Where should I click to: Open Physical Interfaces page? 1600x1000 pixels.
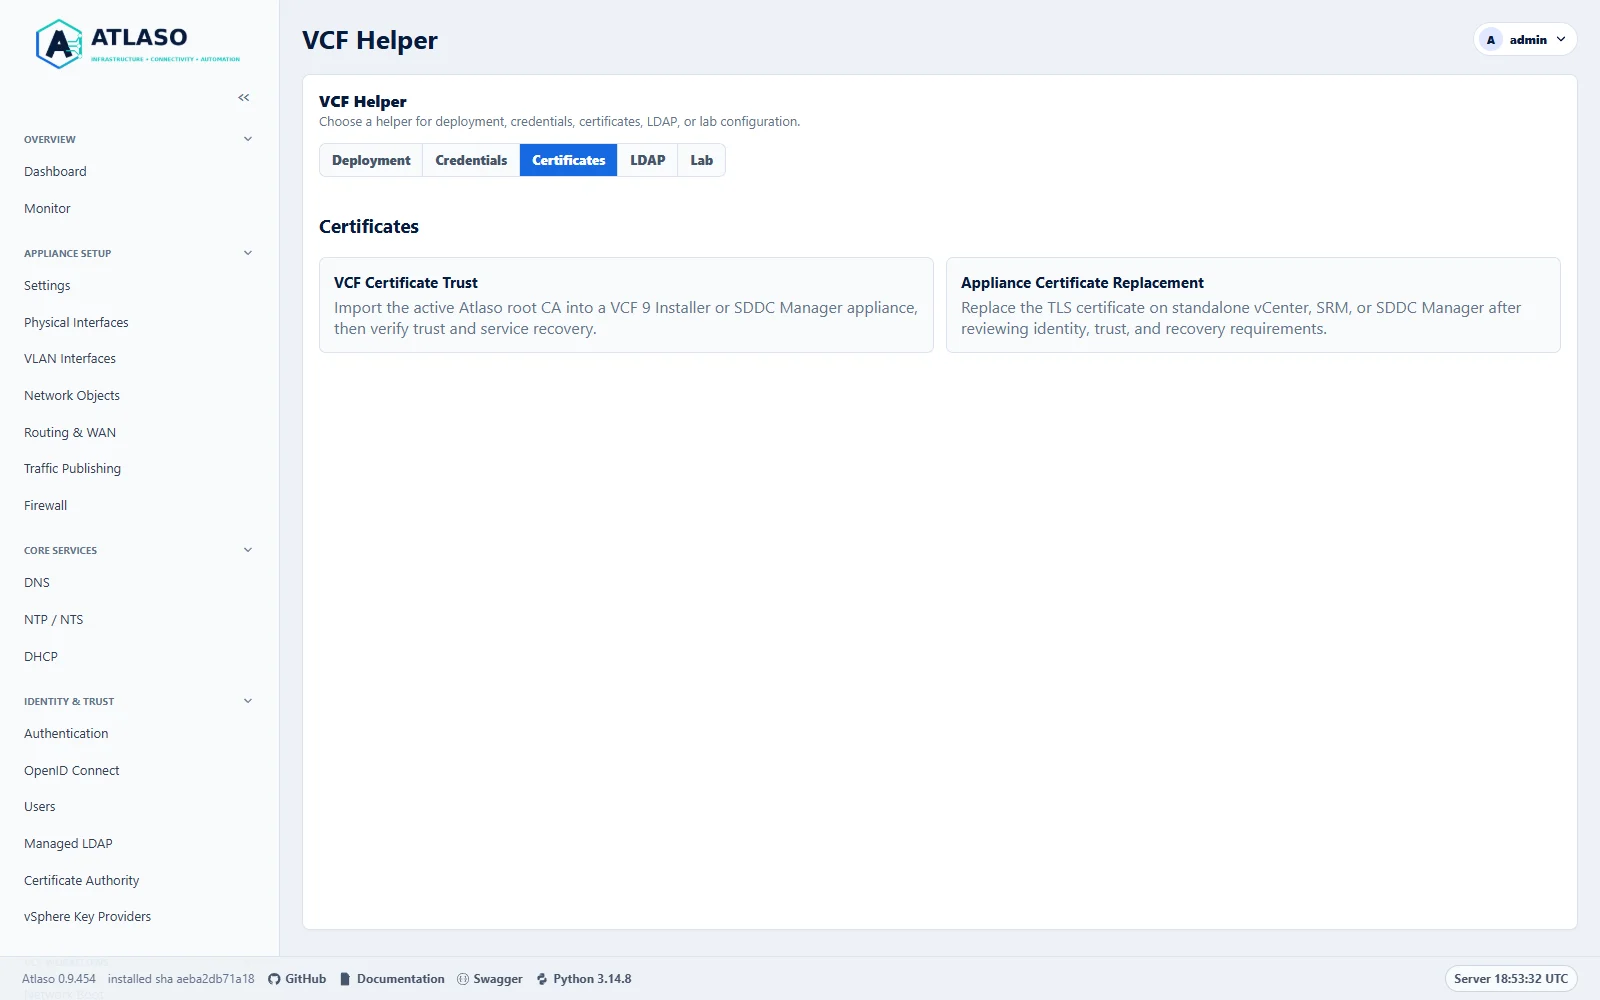pos(76,322)
